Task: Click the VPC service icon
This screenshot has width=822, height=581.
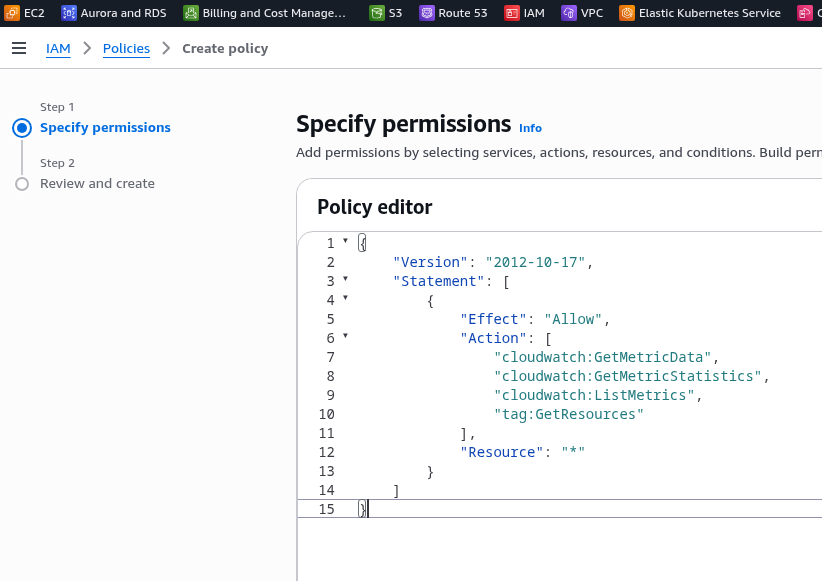Action: (x=569, y=14)
